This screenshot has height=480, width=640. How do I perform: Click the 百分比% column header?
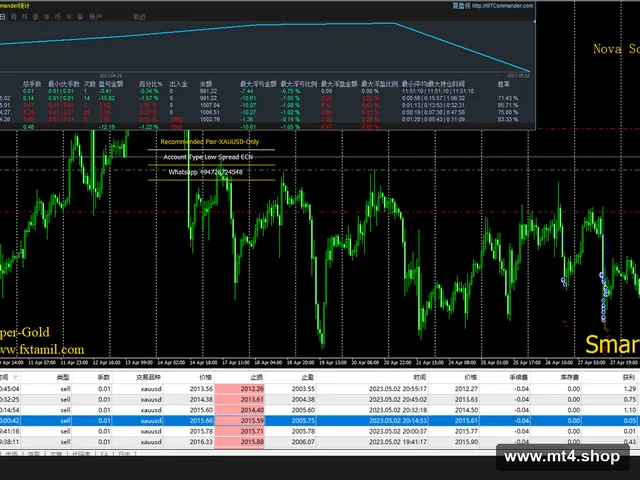[151, 84]
